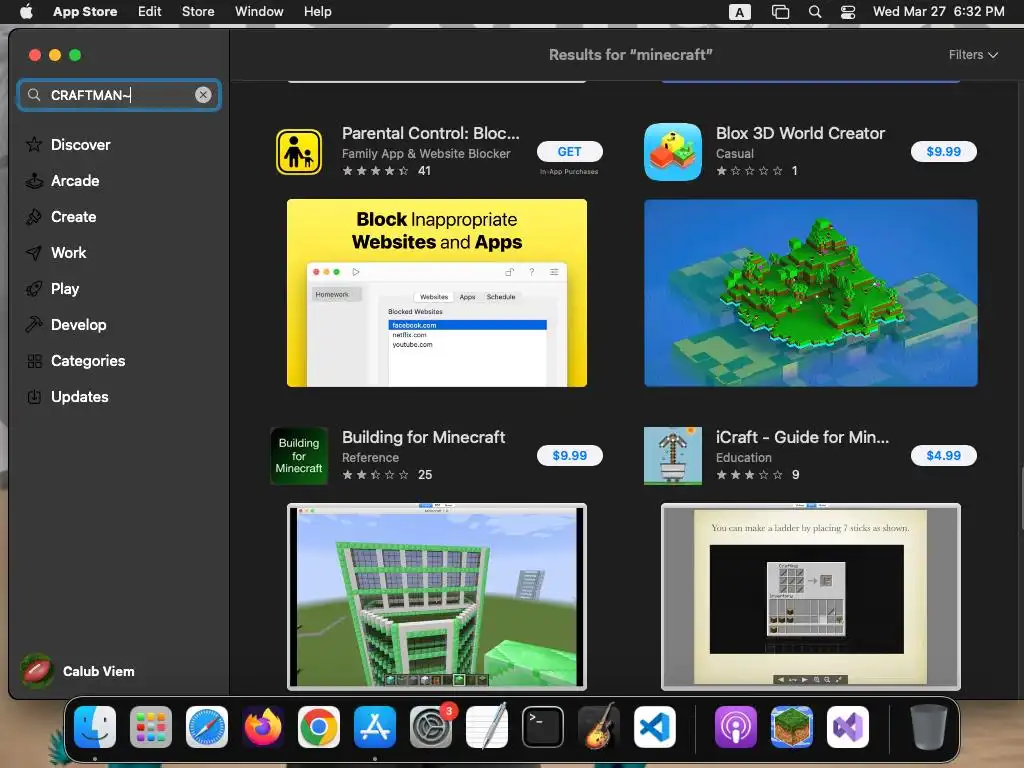Show the date and time panel

938,11
